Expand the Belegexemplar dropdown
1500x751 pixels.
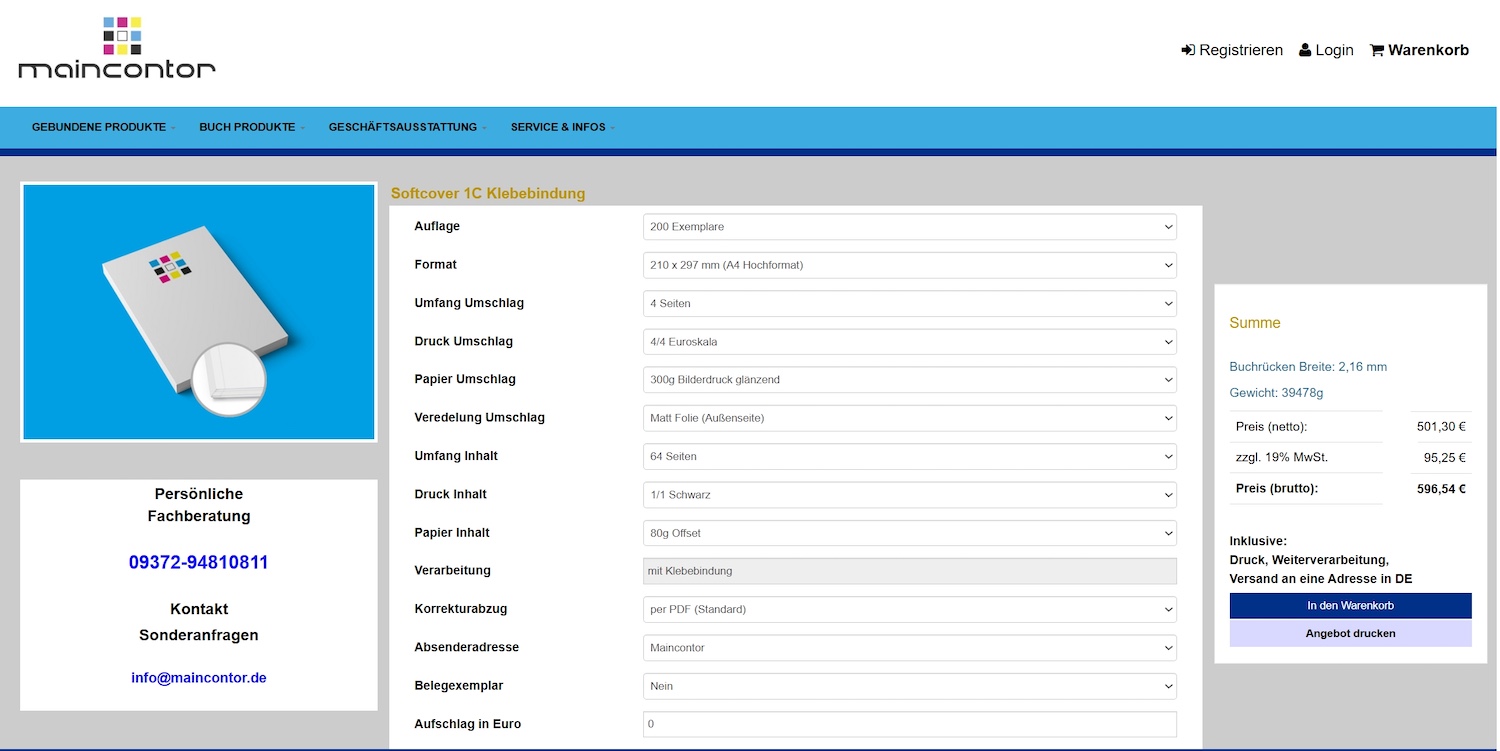tap(910, 686)
